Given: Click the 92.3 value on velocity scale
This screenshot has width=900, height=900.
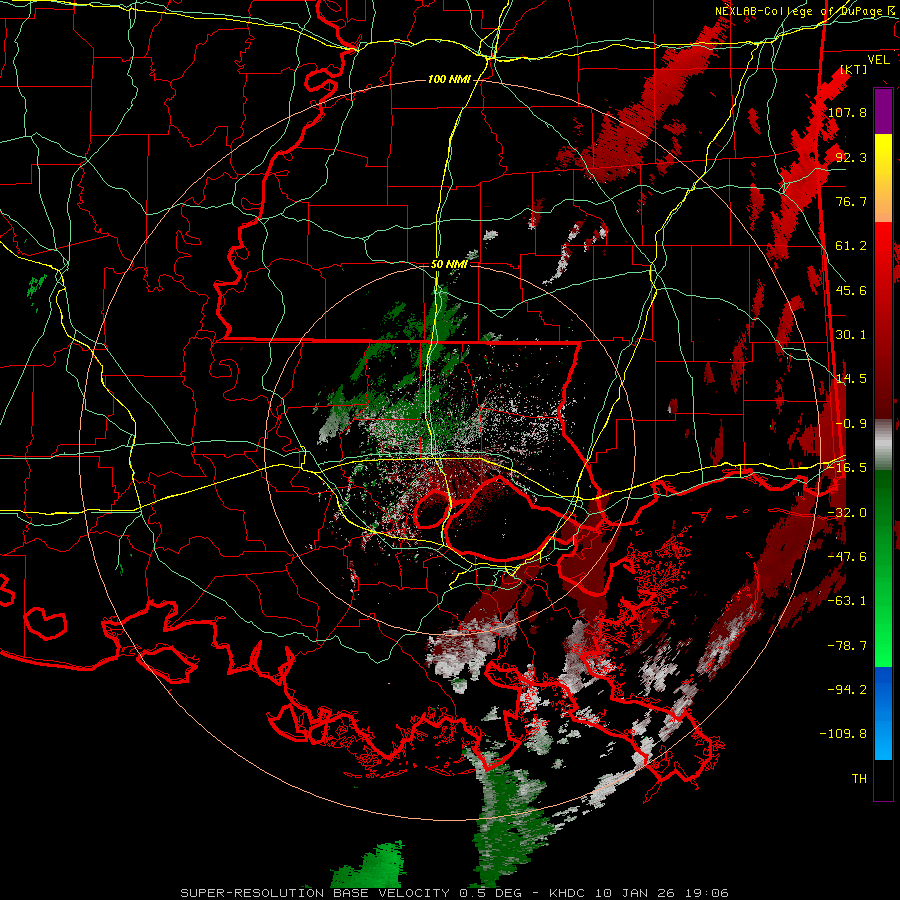Looking at the screenshot, I should 851,157.
